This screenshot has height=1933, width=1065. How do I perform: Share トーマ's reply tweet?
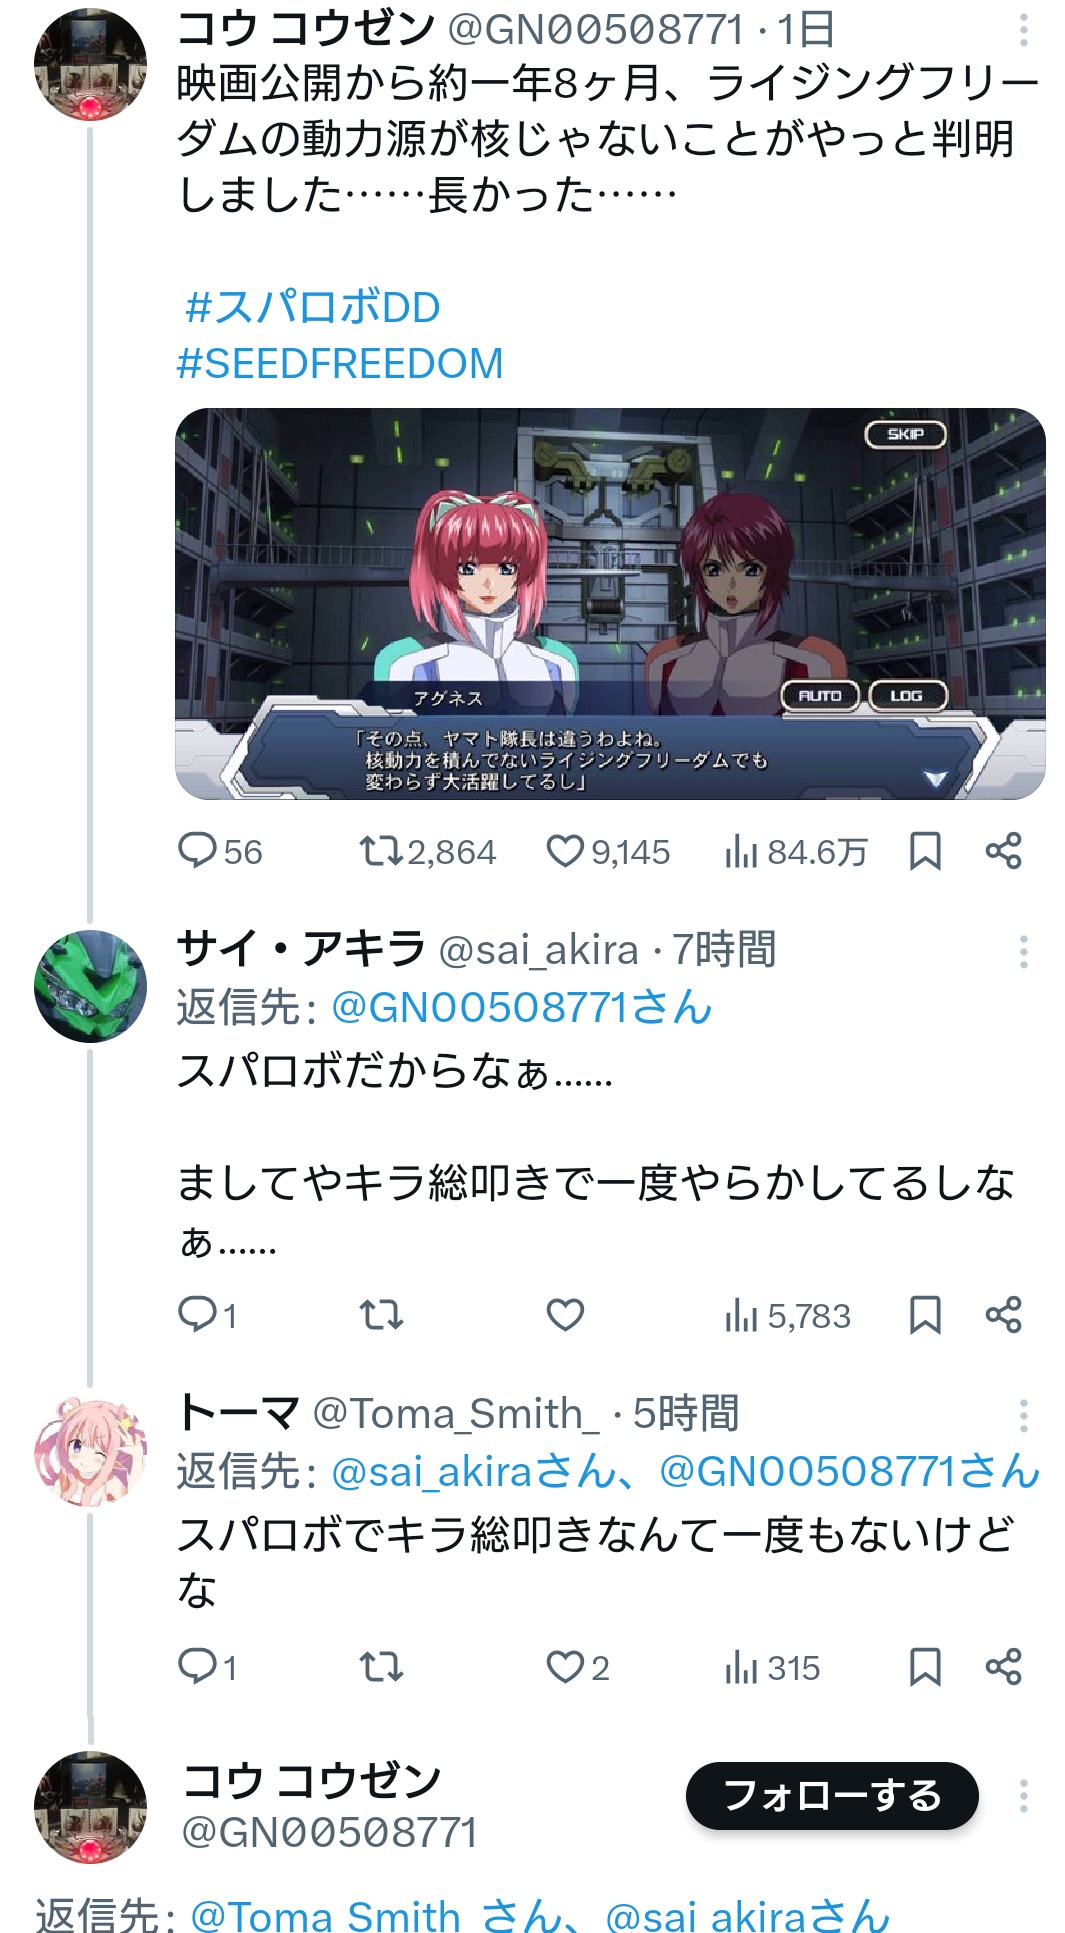pyautogui.click(x=1003, y=1667)
